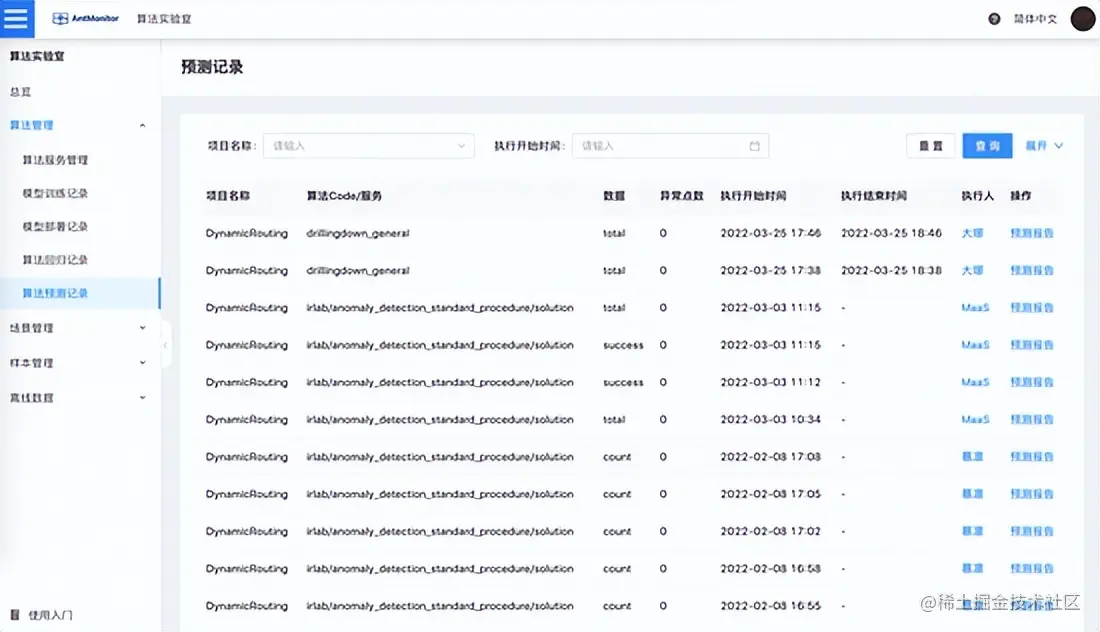Collapse the 算法管理 section in sidebar
The width and height of the screenshot is (1100, 632).
pos(142,125)
